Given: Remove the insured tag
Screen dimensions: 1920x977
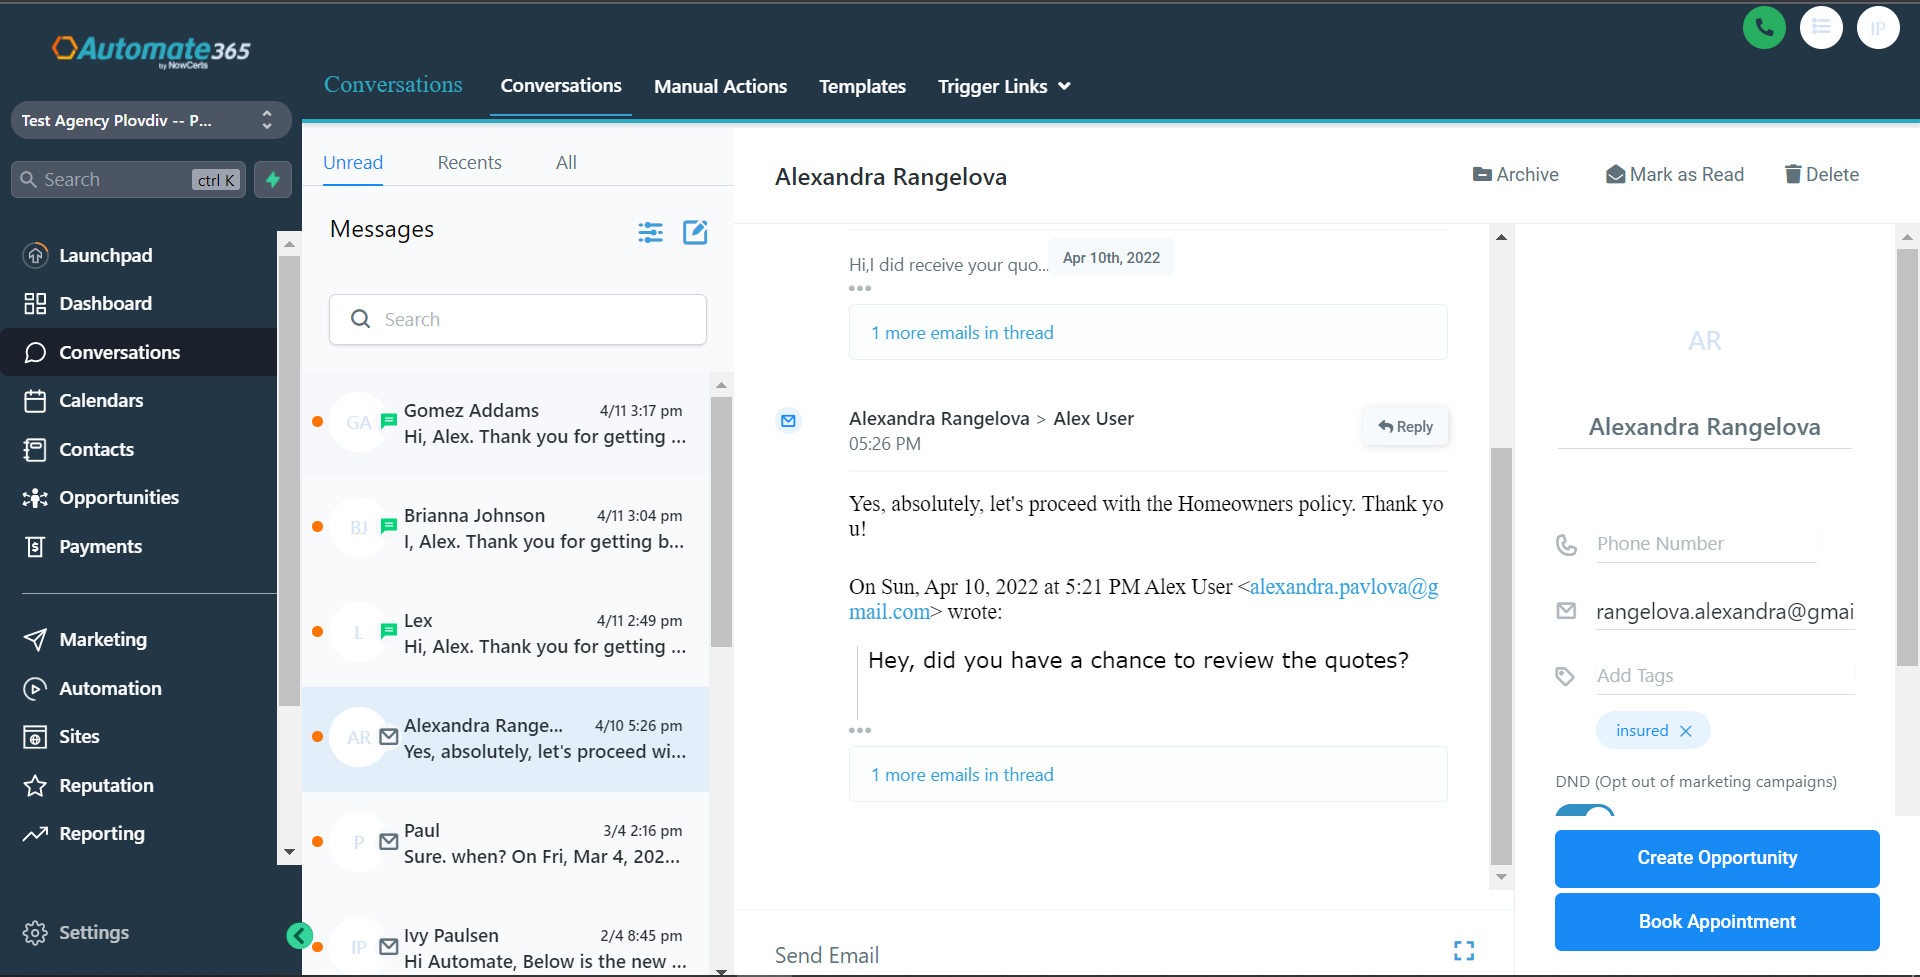Looking at the screenshot, I should click(x=1687, y=730).
